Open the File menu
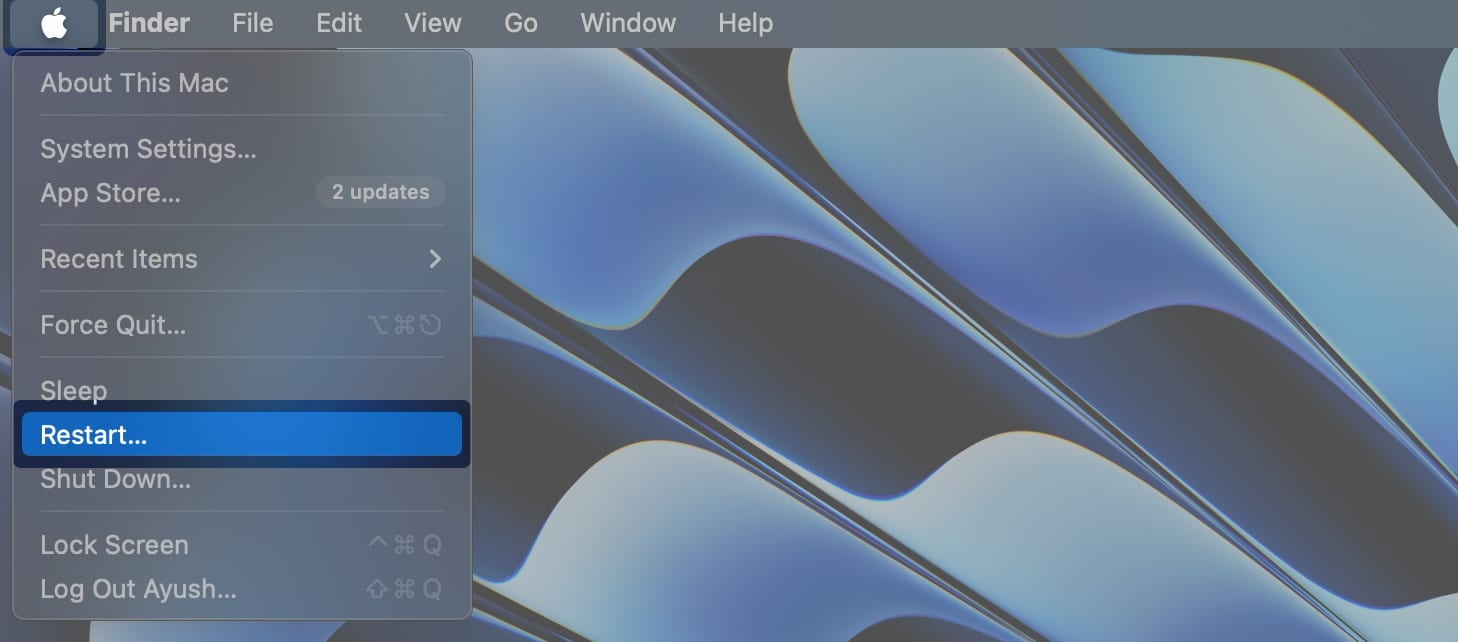This screenshot has width=1458, height=642. pos(252,23)
